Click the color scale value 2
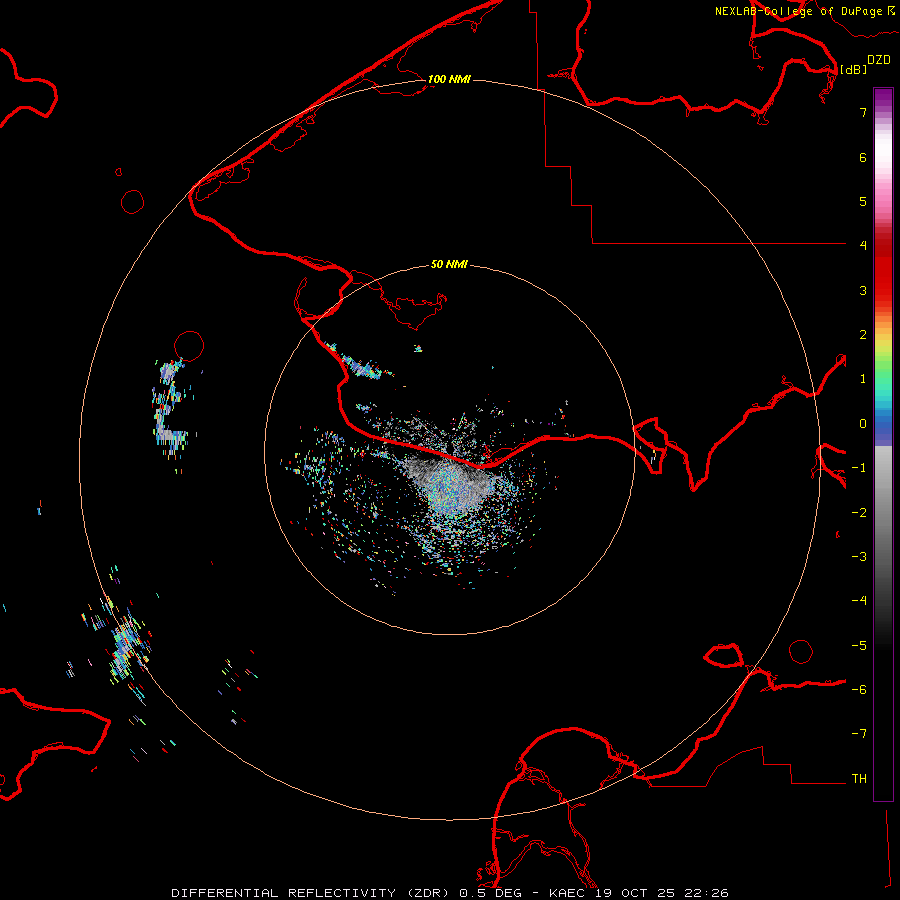The image size is (900, 900). click(863, 335)
